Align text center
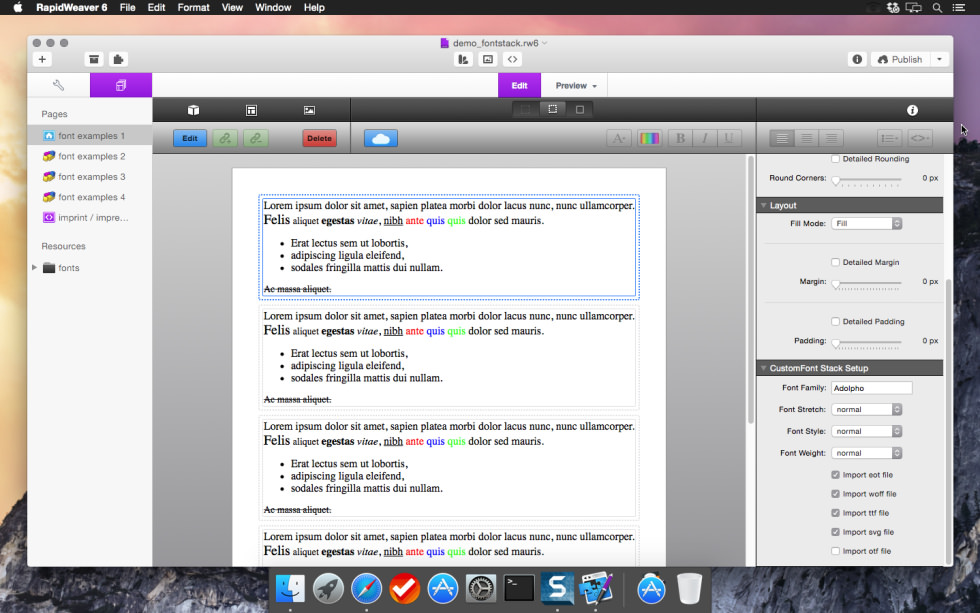The height and width of the screenshot is (613, 980). [x=807, y=138]
